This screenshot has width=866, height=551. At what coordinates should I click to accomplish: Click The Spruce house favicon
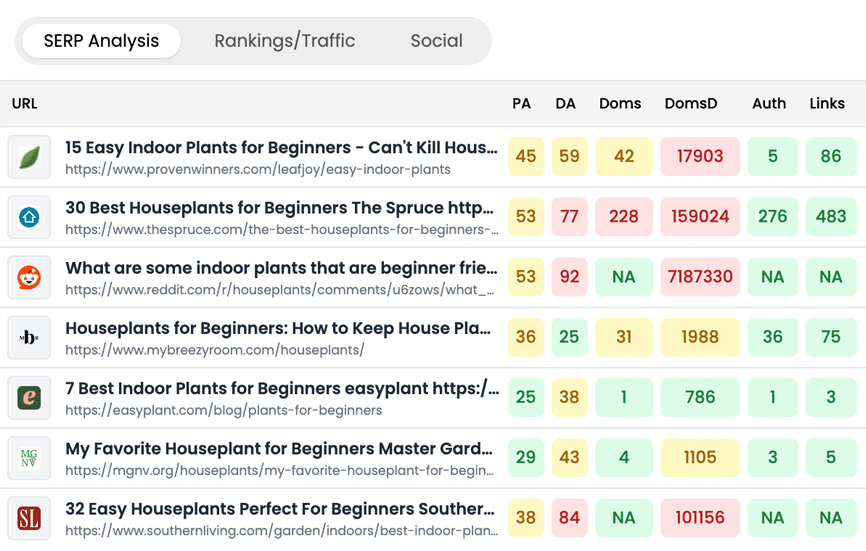29,217
